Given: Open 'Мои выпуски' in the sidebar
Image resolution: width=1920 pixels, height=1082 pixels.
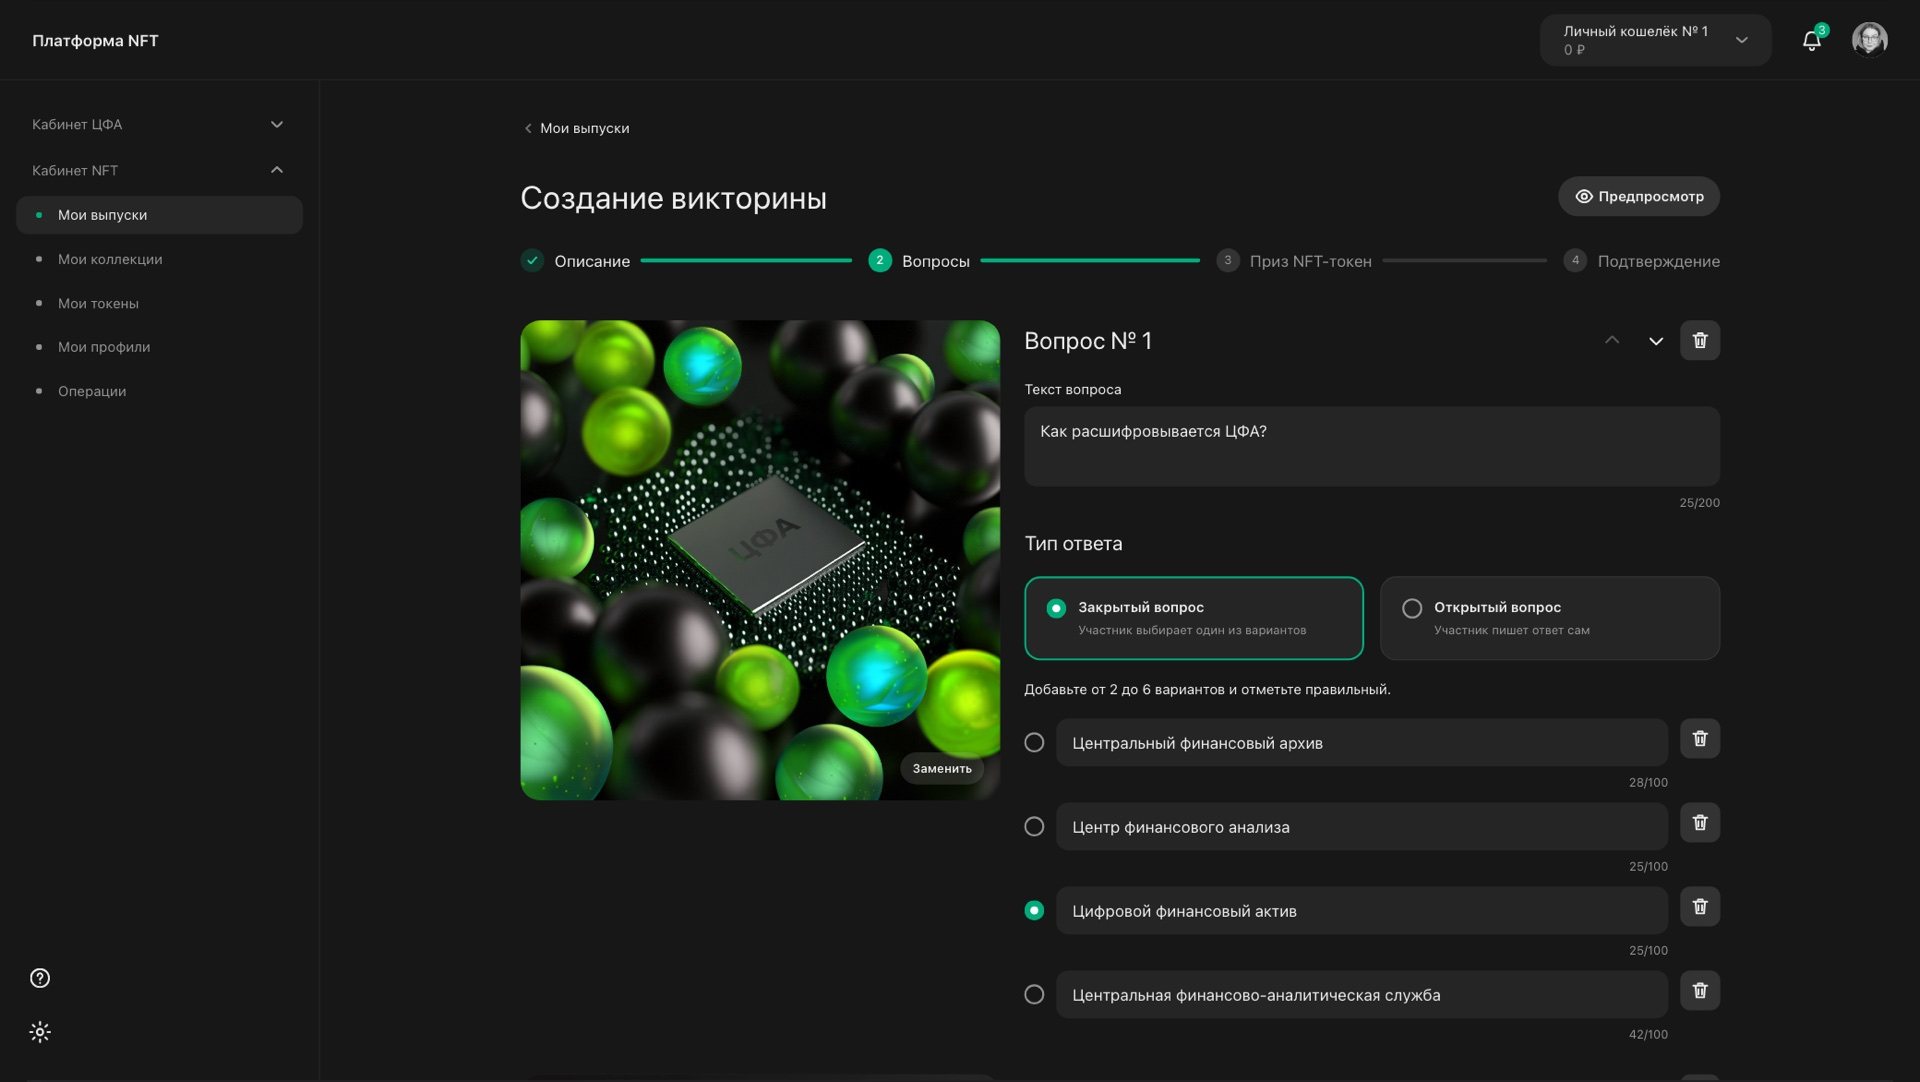Looking at the screenshot, I should pos(159,215).
